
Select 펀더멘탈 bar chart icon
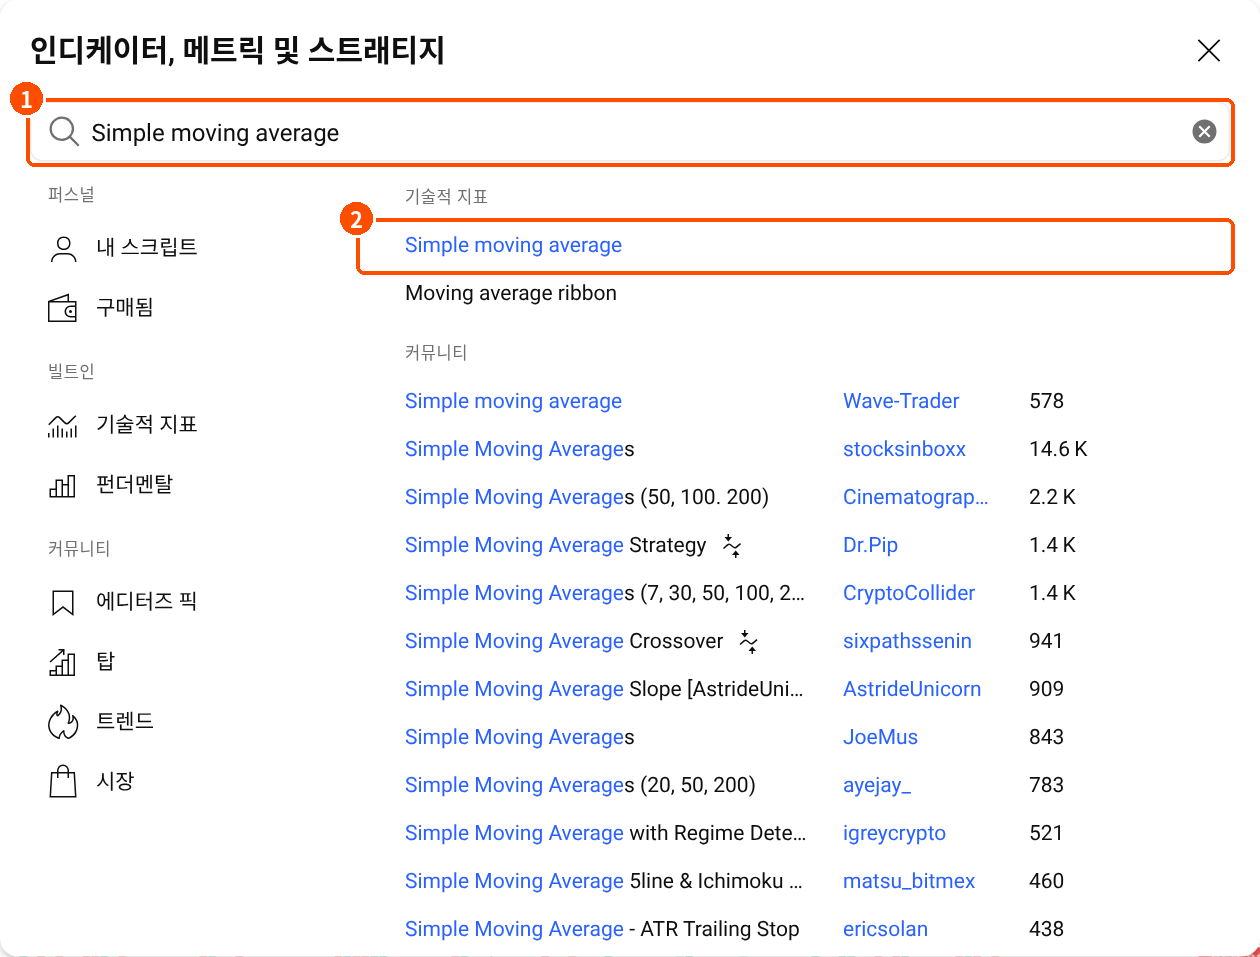click(x=63, y=486)
